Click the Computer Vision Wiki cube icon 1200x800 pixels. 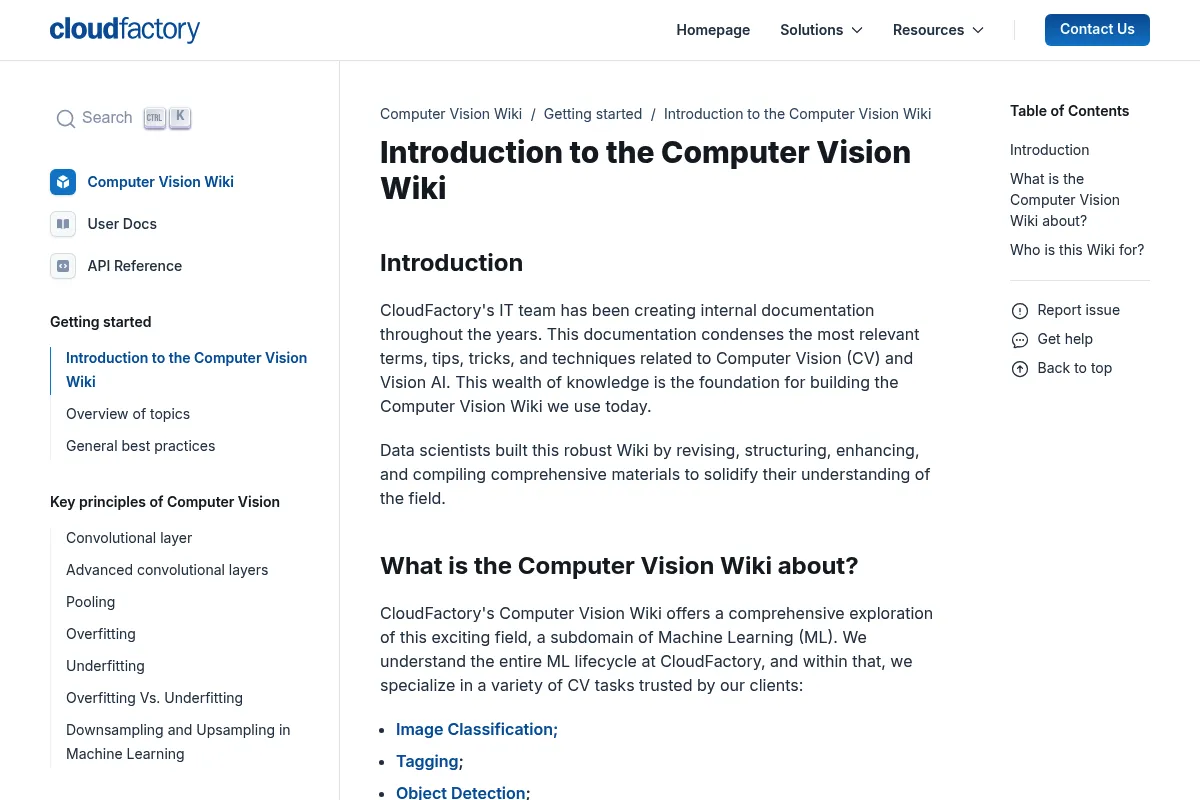(x=63, y=182)
